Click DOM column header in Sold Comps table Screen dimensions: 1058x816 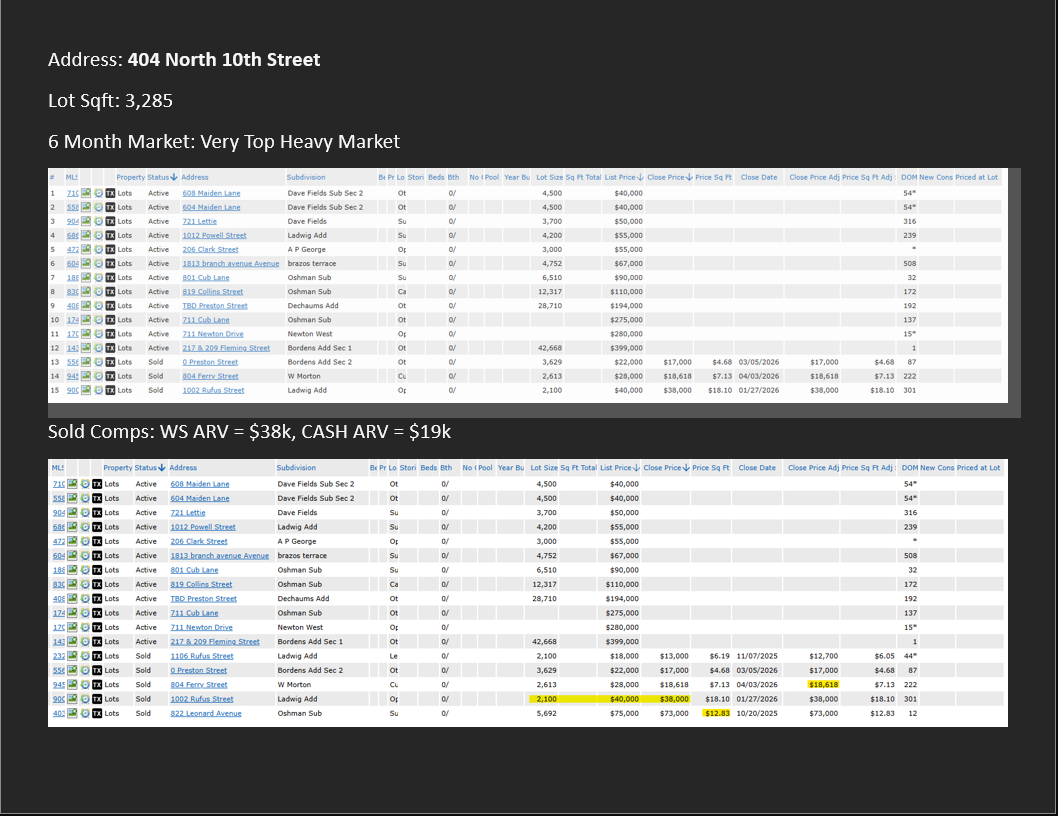point(910,468)
